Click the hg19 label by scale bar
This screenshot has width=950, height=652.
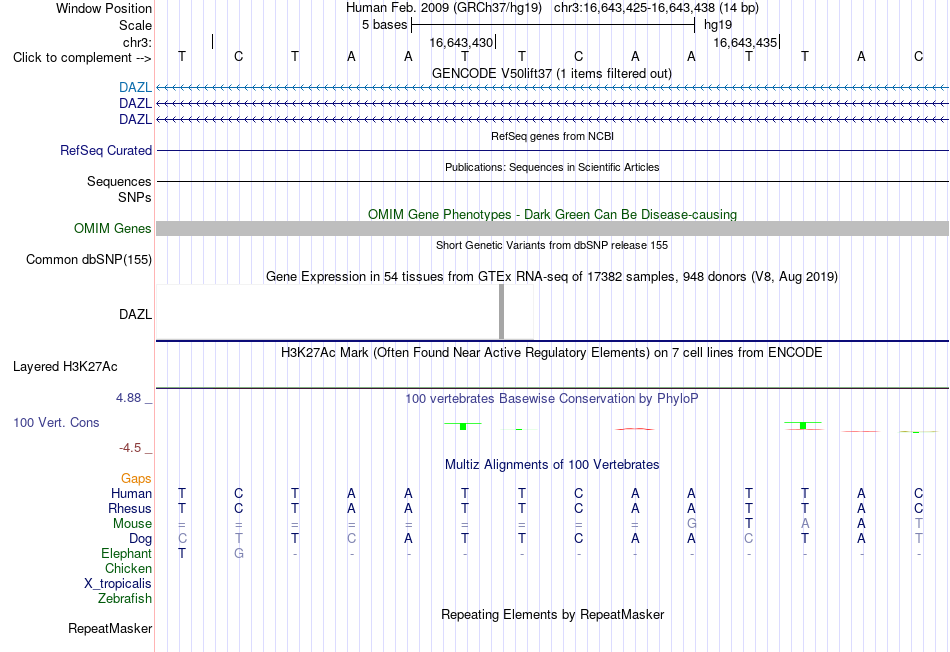(x=718, y=25)
